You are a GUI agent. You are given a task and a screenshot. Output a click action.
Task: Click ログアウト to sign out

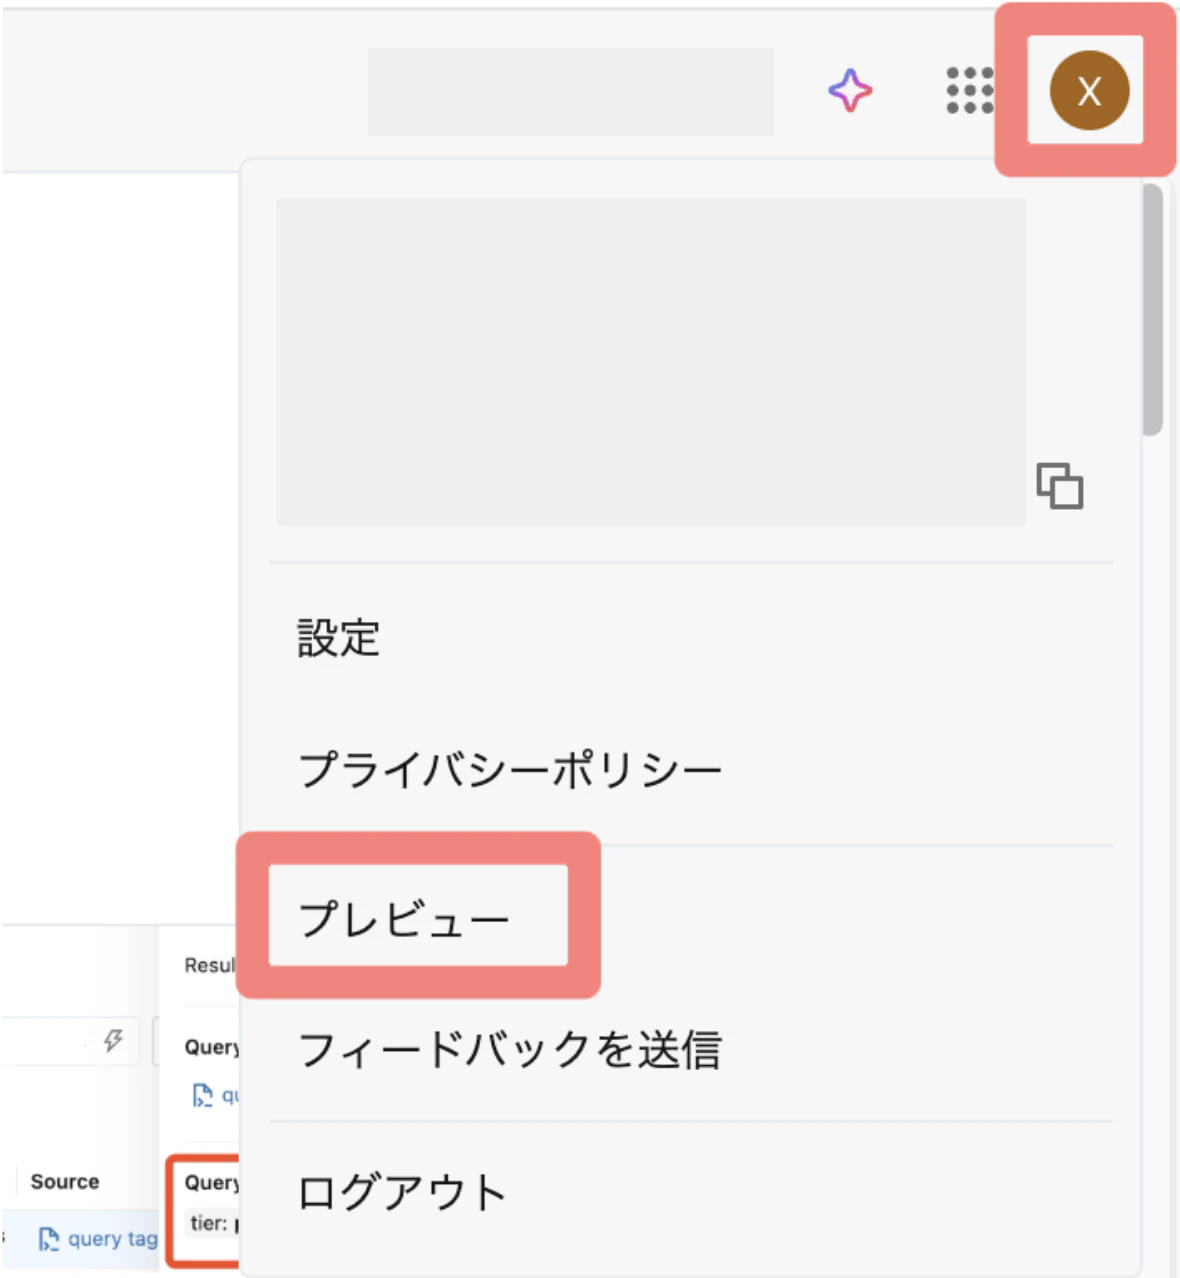tap(403, 1192)
